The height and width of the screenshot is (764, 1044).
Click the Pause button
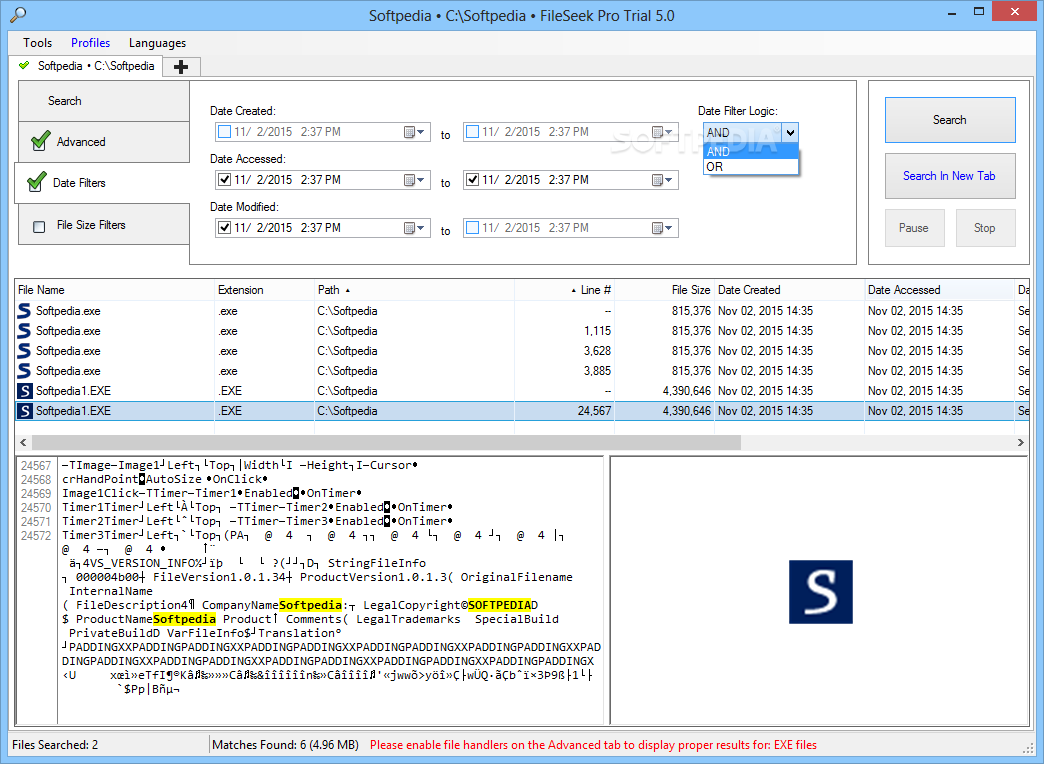click(914, 228)
